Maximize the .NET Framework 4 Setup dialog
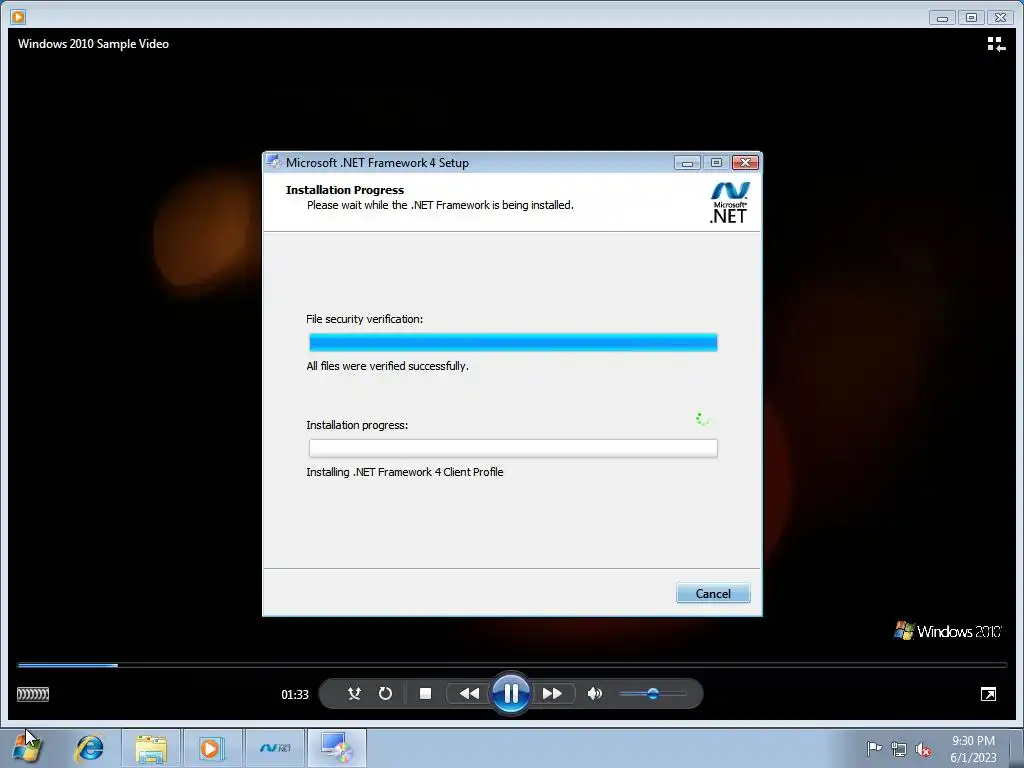This screenshot has height=768, width=1024. tap(716, 163)
